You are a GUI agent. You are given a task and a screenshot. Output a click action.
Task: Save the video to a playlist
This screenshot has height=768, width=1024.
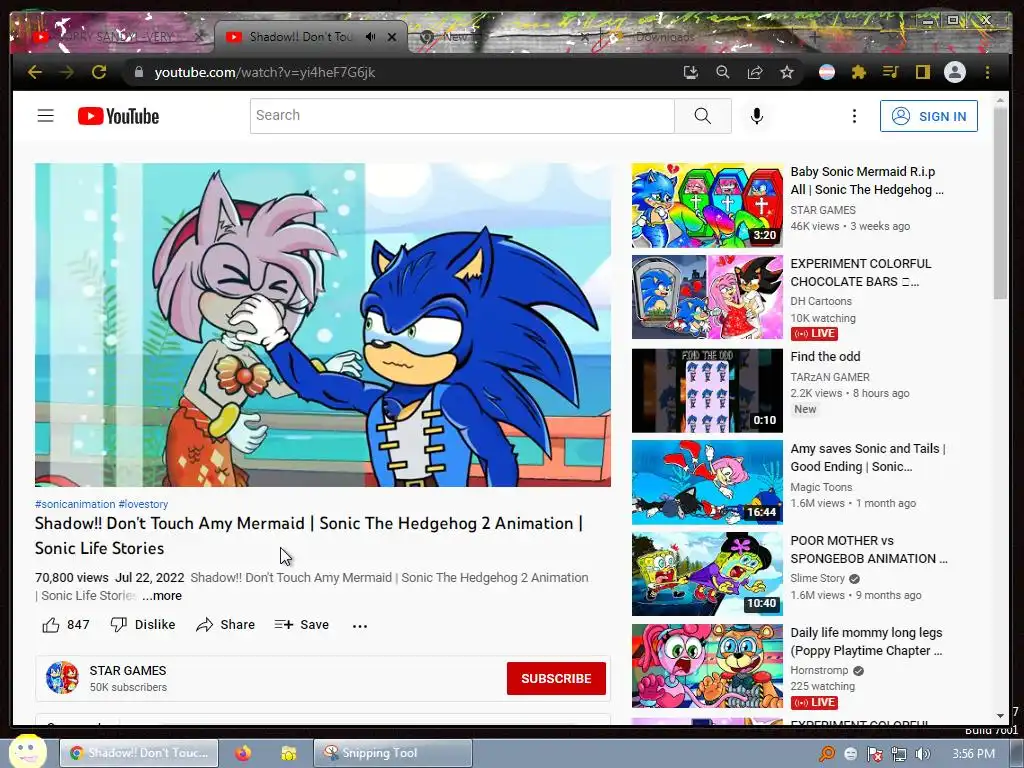coord(302,625)
